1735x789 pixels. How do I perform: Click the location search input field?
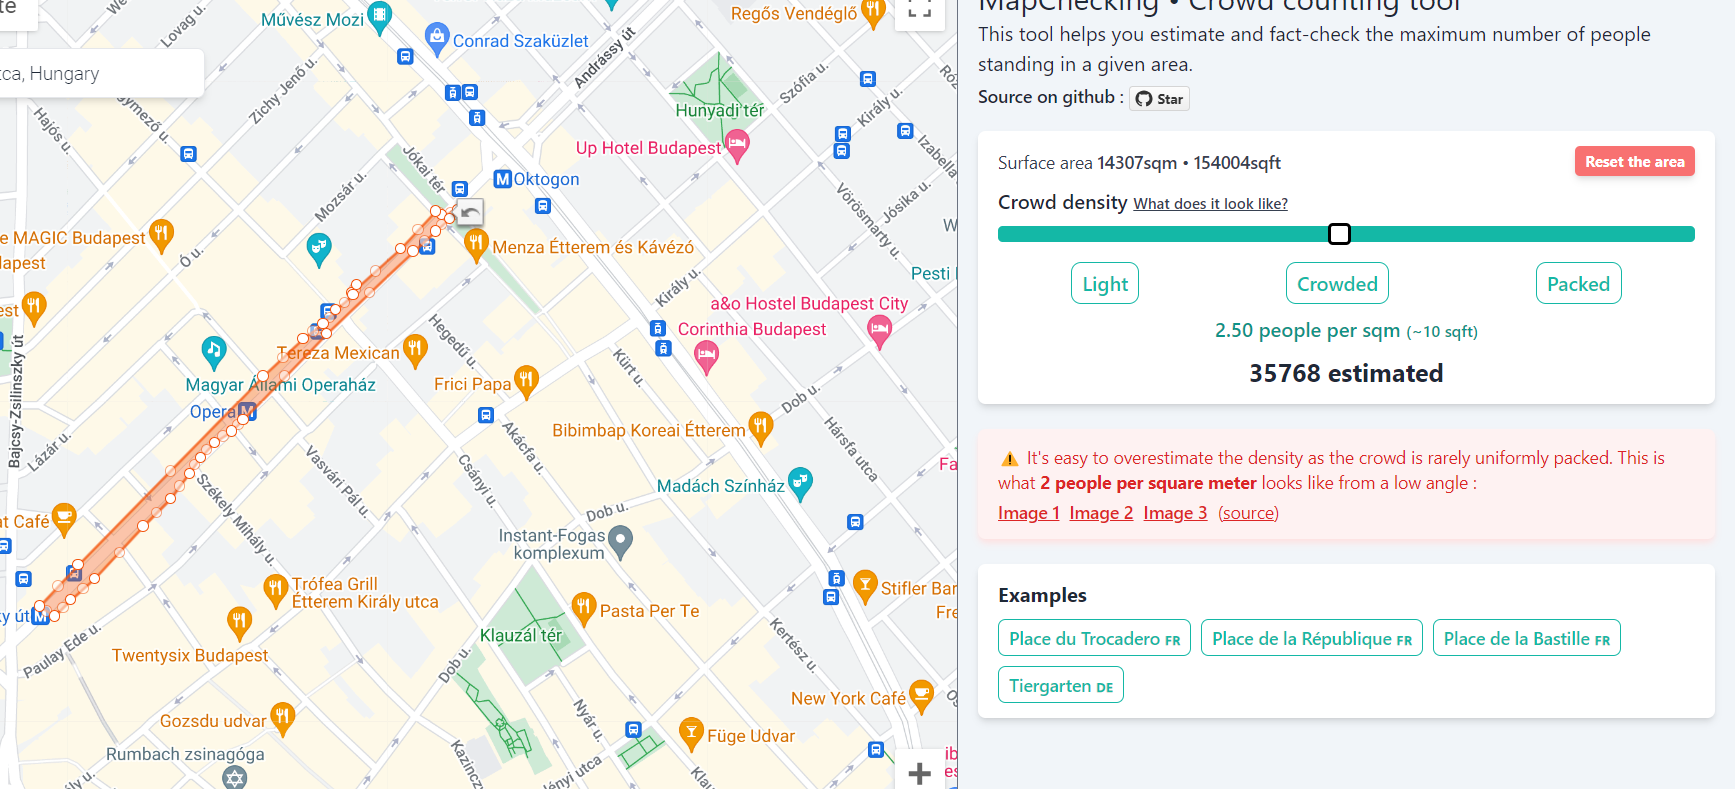pyautogui.click(x=100, y=74)
